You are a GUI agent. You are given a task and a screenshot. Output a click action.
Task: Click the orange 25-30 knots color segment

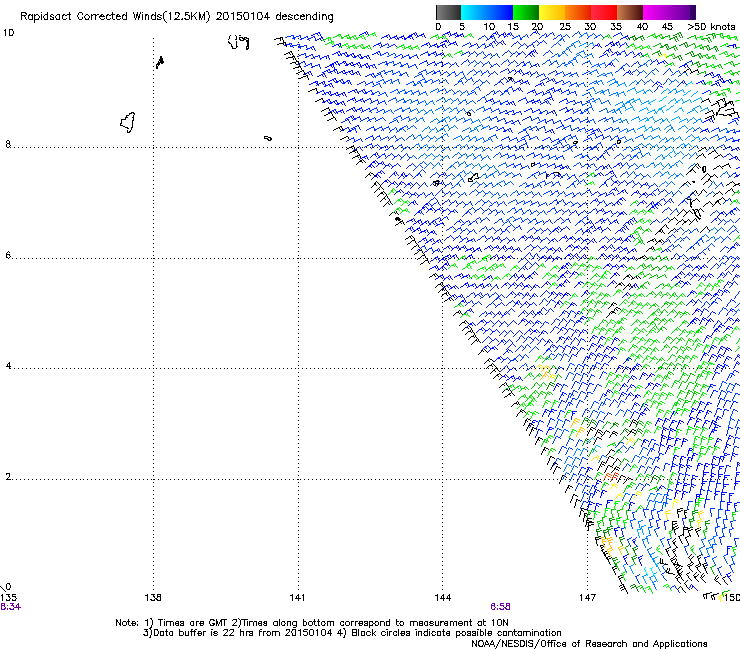tap(578, 12)
